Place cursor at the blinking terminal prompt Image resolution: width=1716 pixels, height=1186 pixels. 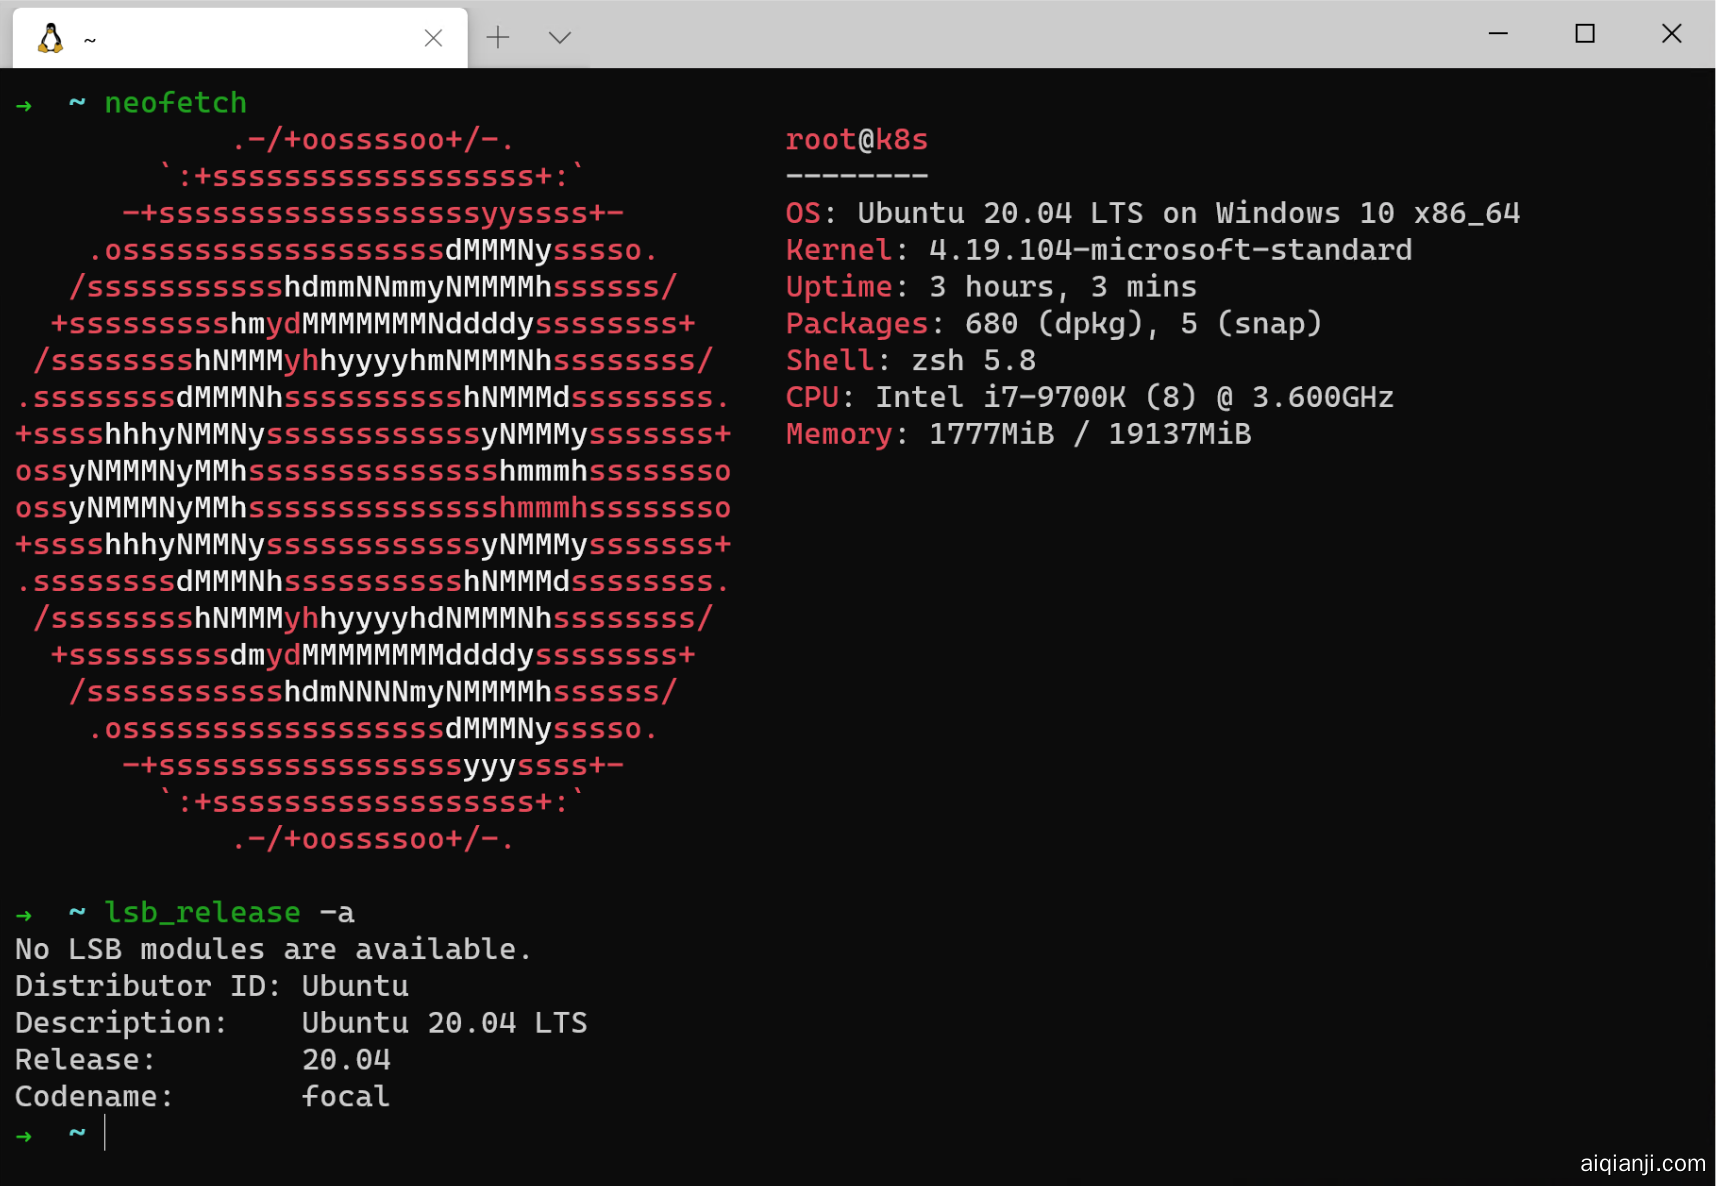pos(106,1134)
